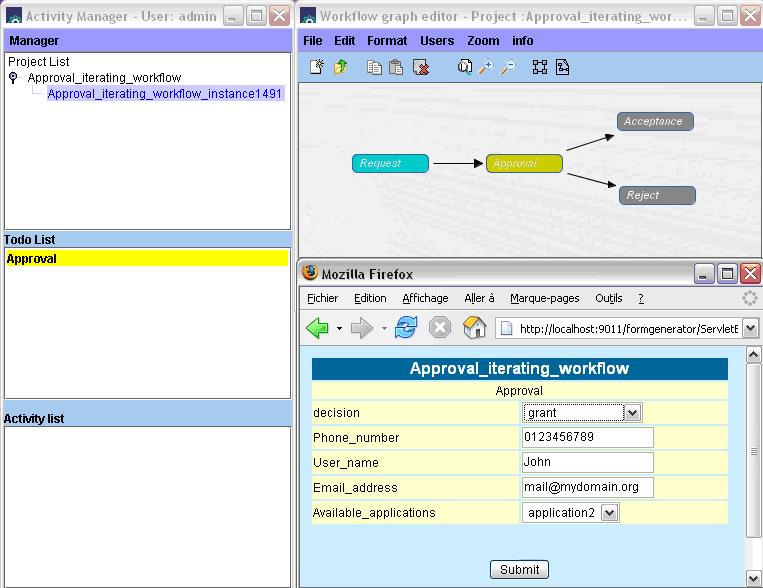Select the Approval item in Todo List
This screenshot has height=588, width=763.
[146, 258]
